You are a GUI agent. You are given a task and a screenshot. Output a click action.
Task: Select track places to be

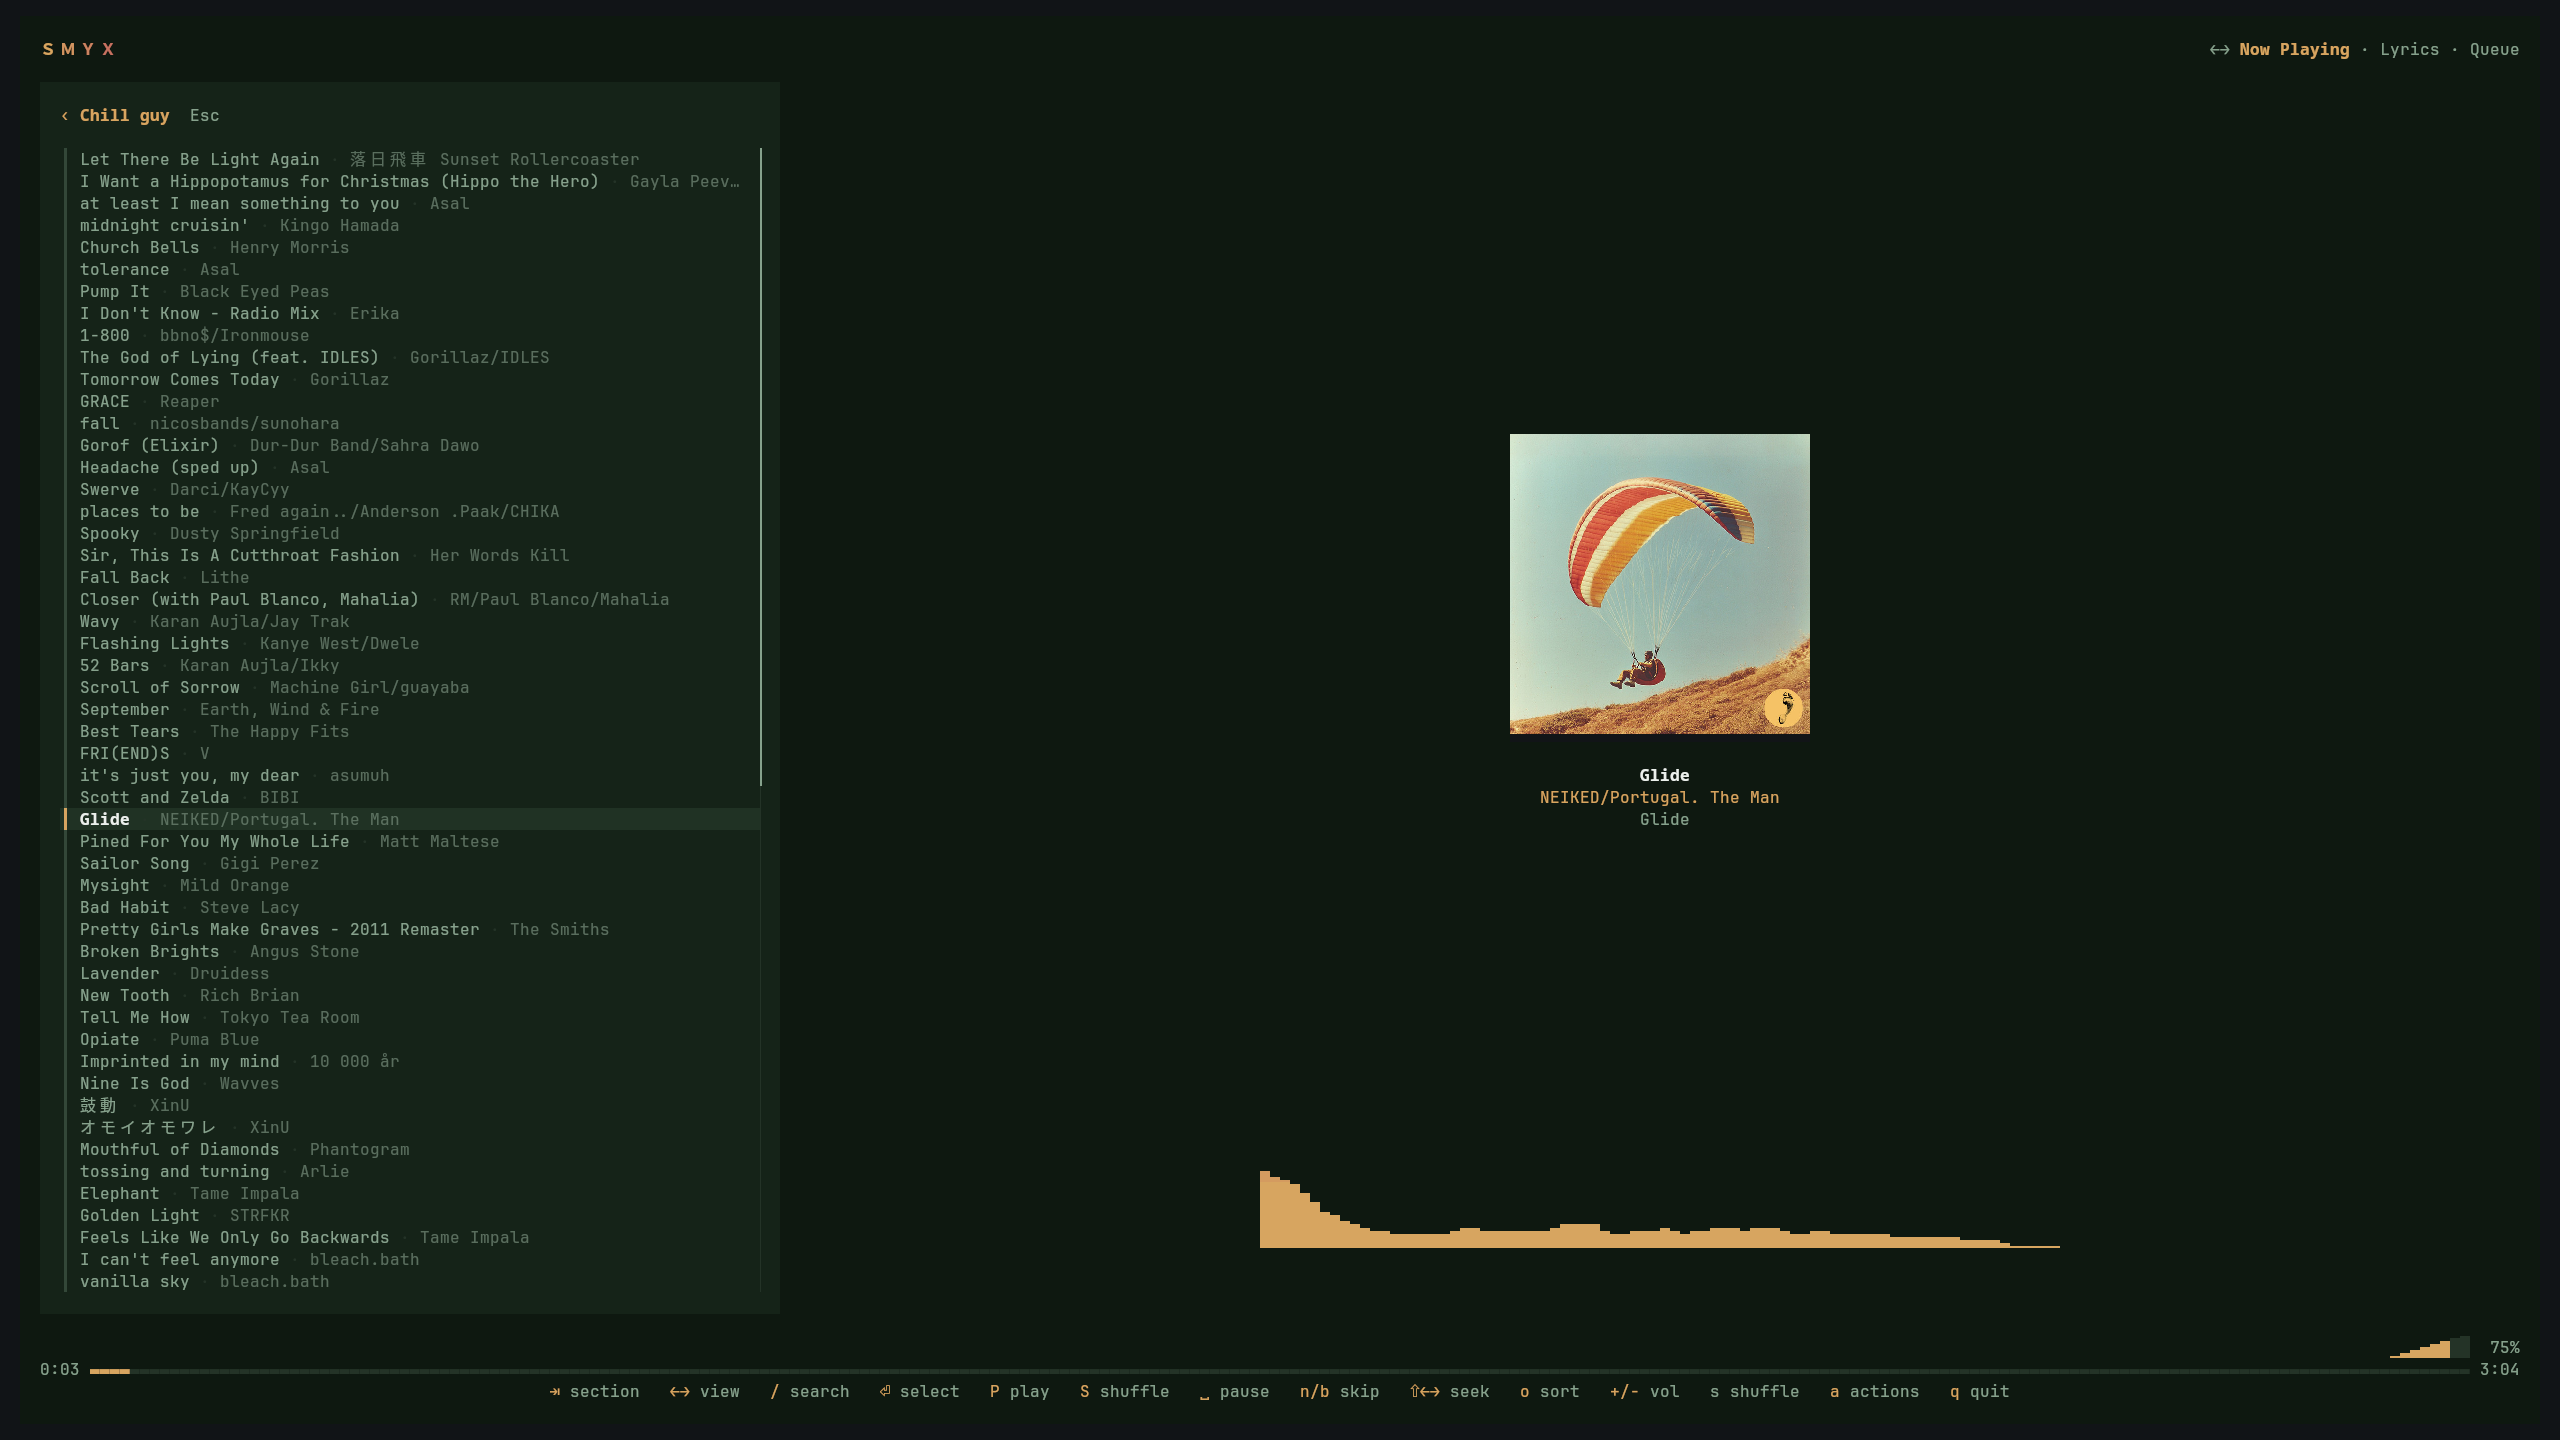click(x=412, y=512)
